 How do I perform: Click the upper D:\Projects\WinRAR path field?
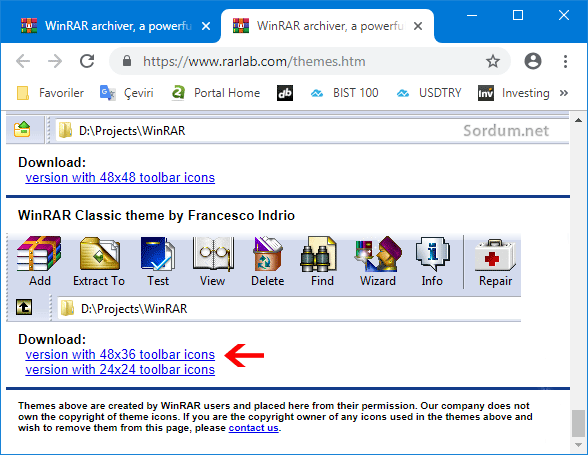312,131
